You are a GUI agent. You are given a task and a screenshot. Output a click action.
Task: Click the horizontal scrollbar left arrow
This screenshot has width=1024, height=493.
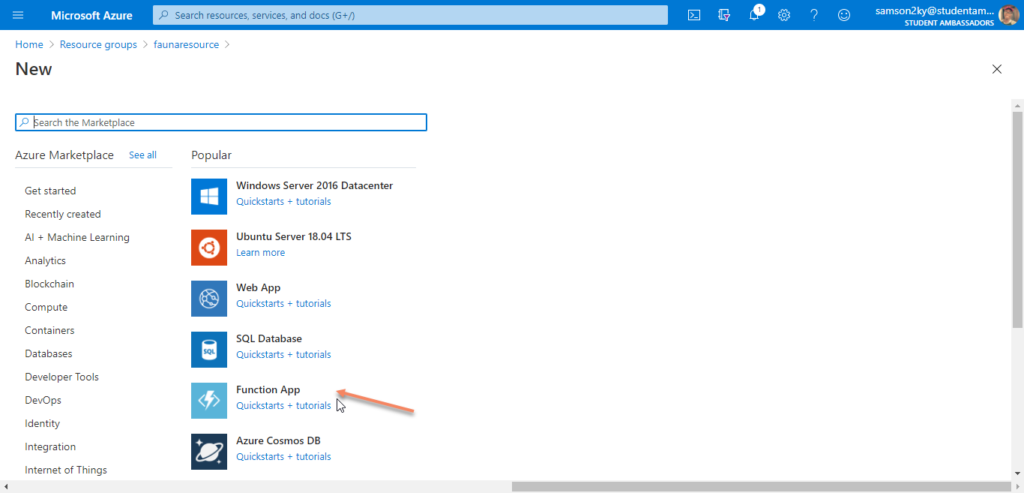5,486
